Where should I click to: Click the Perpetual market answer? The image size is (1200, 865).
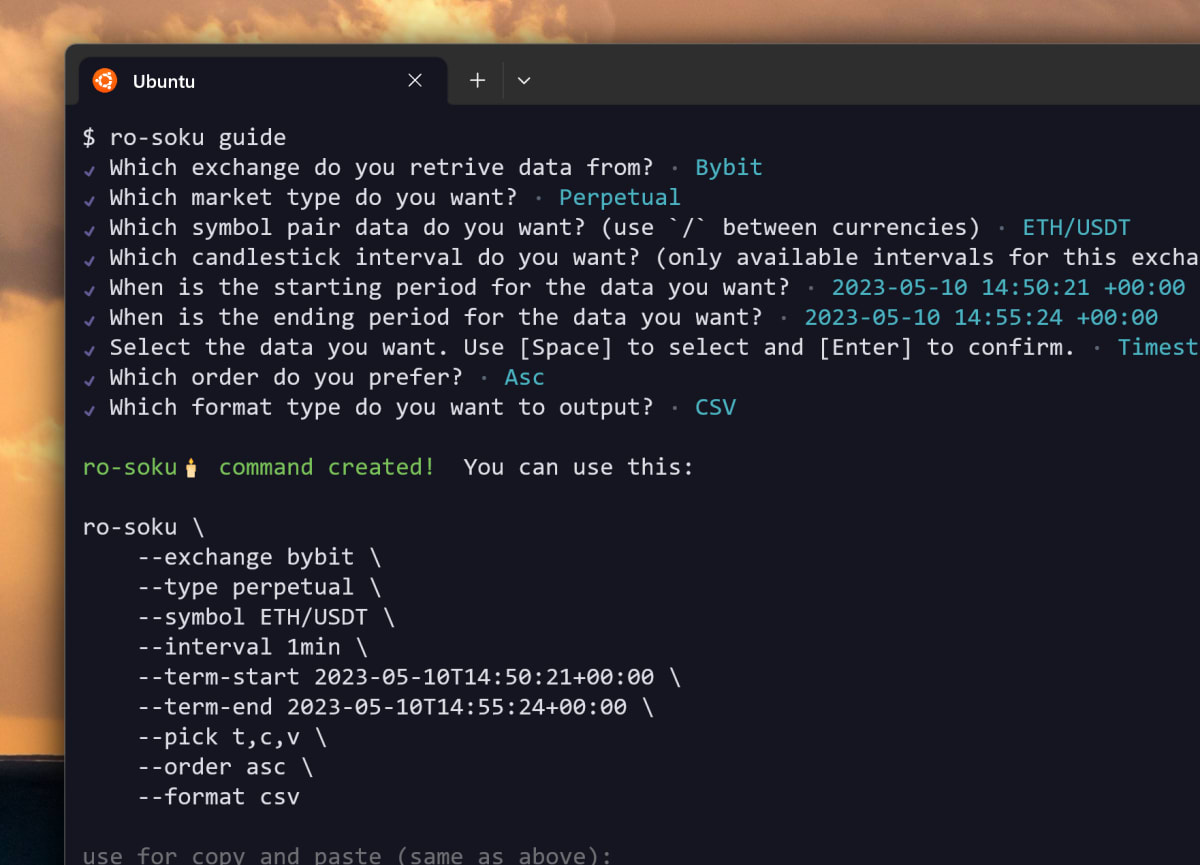tap(619, 197)
